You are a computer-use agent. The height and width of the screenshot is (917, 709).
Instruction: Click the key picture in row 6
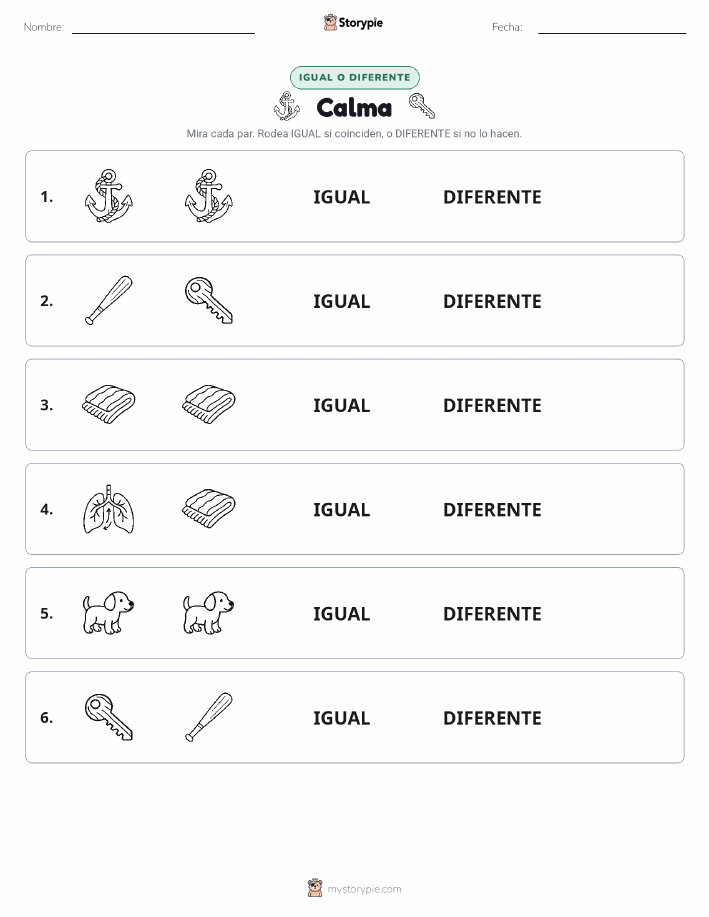click(x=109, y=717)
